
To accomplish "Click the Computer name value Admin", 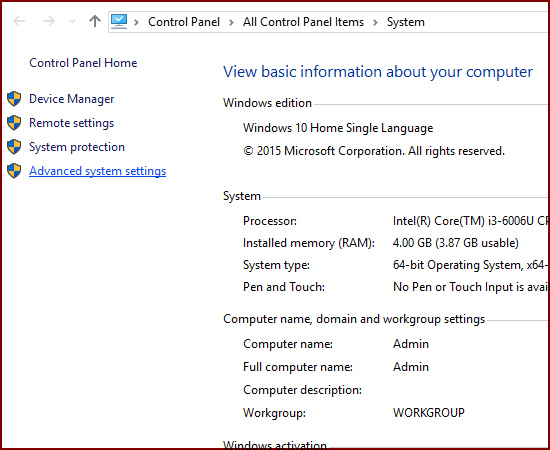I will (411, 344).
